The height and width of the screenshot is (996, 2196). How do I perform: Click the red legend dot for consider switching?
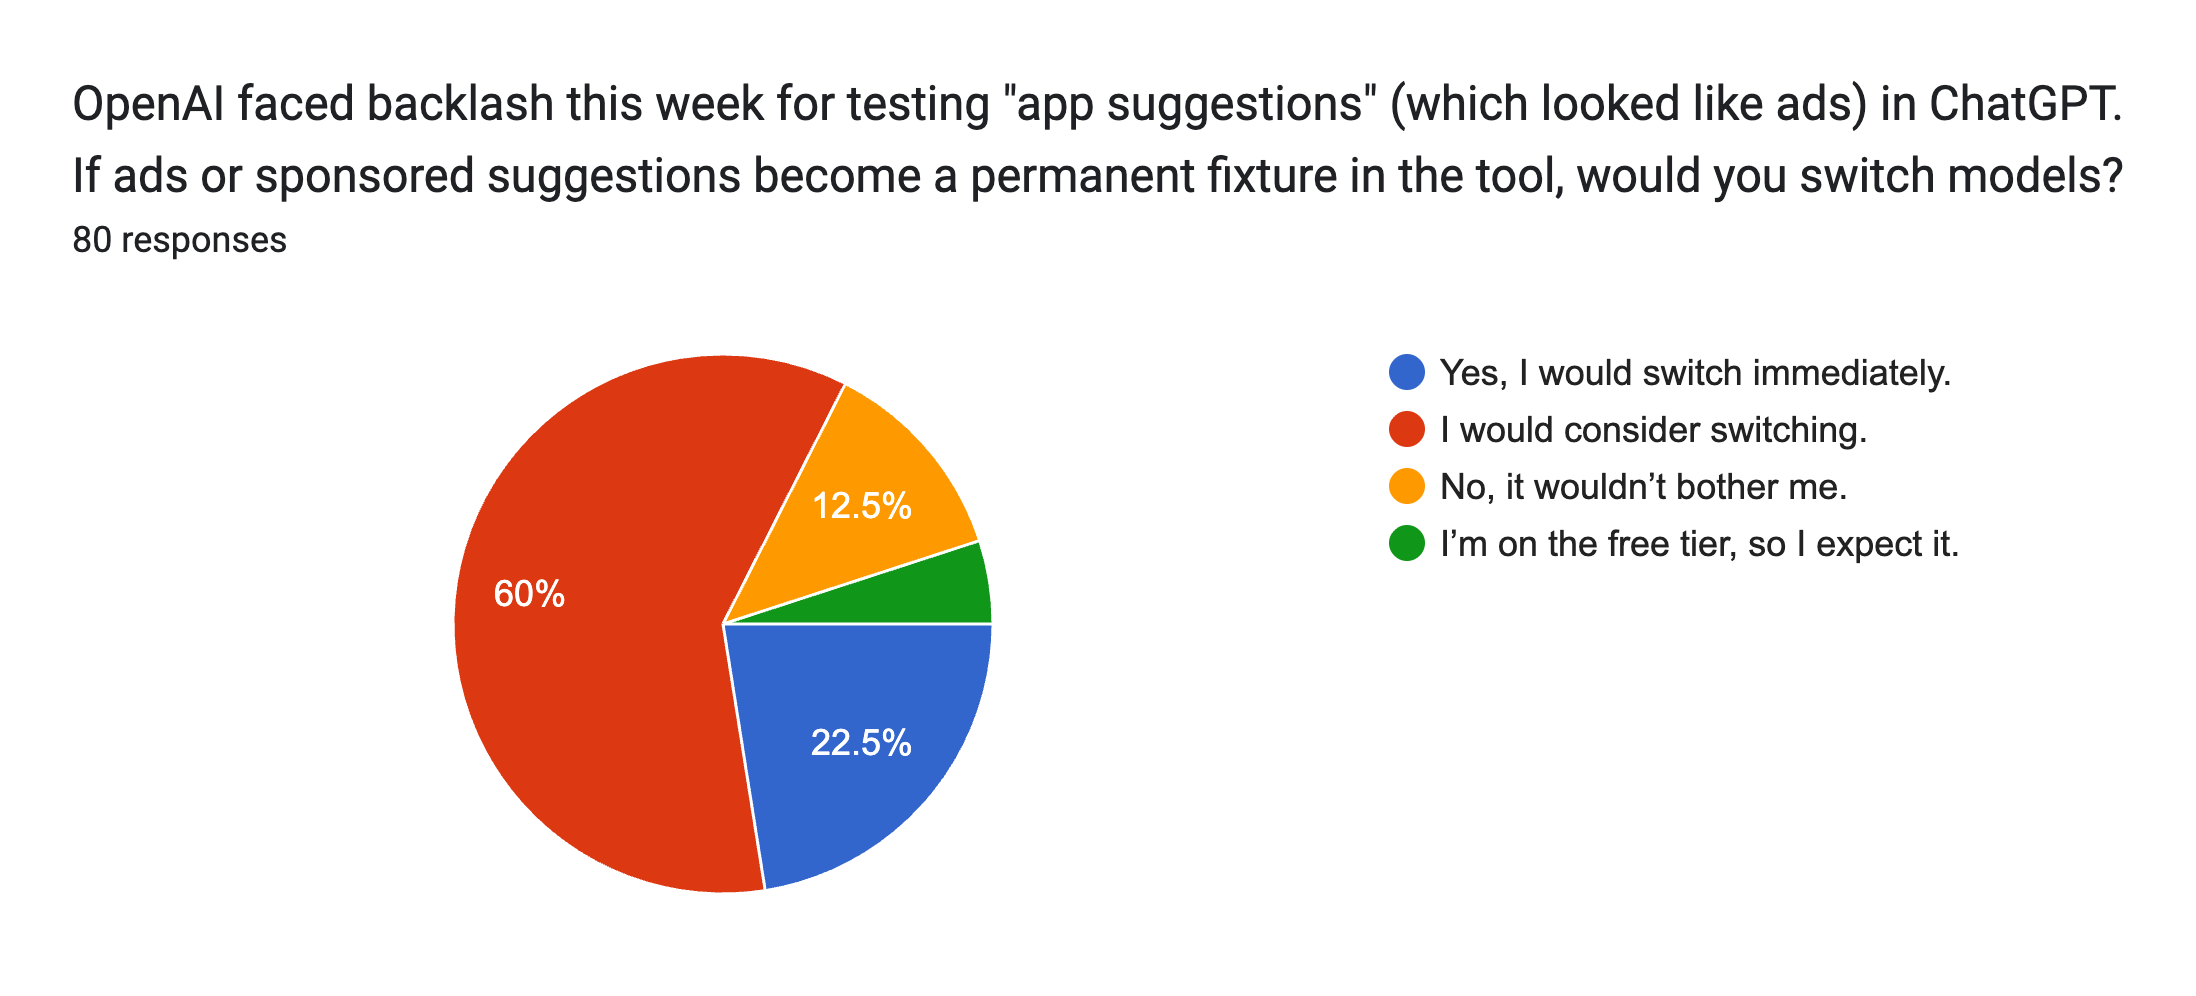click(x=1406, y=430)
